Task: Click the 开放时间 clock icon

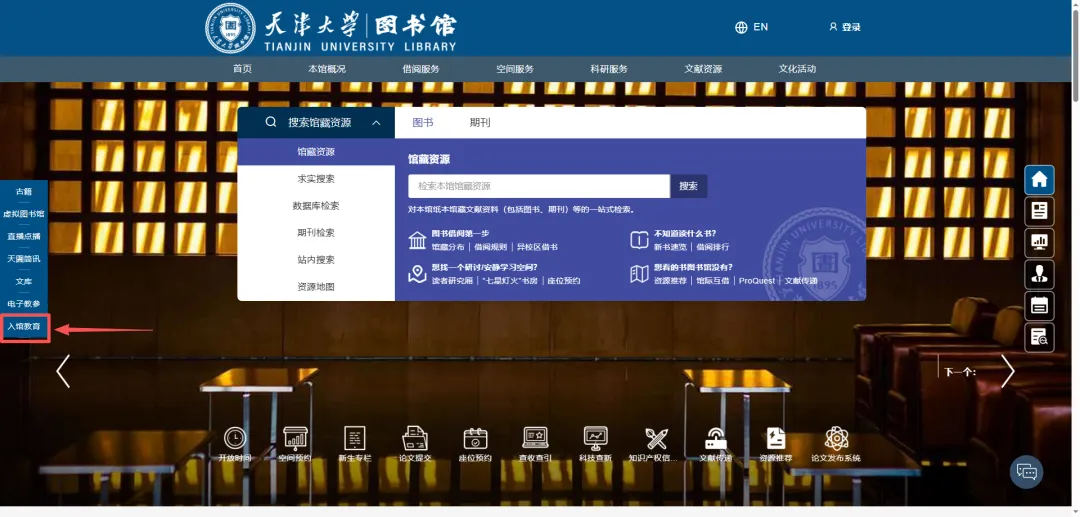Action: coord(235,438)
